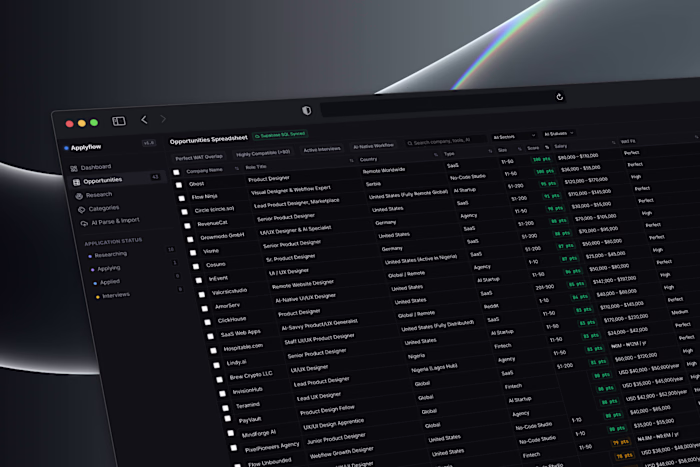Click the AmorServ company cell
Image resolution: width=700 pixels, height=467 pixels.
pyautogui.click(x=227, y=306)
